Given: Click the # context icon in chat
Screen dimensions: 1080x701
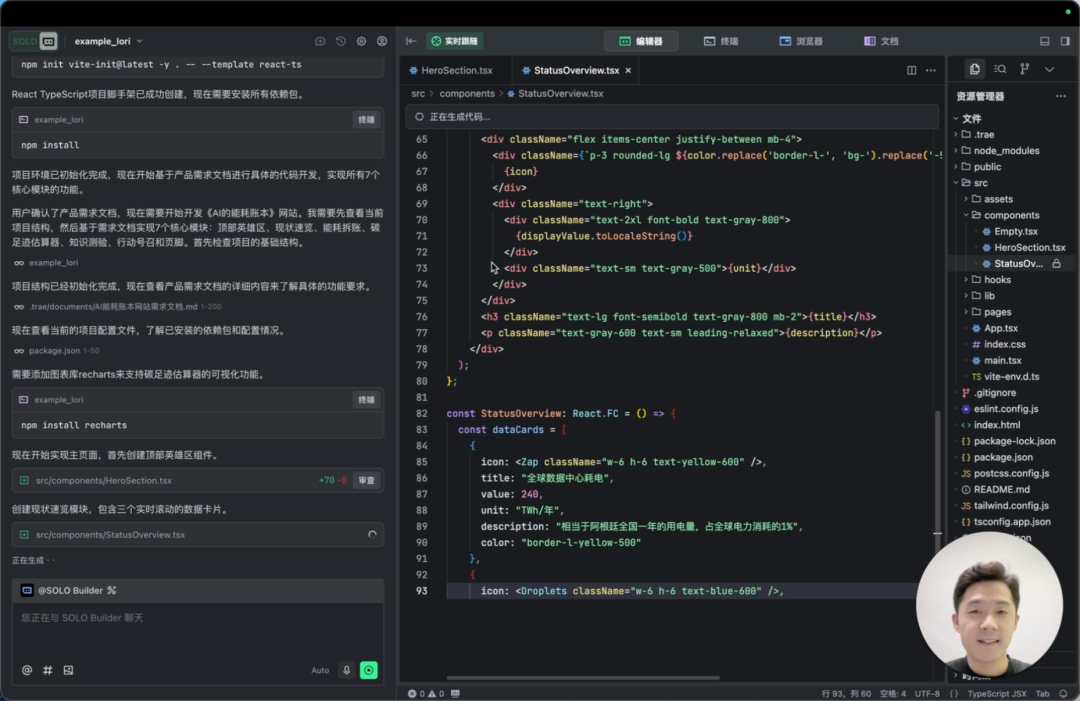Looking at the screenshot, I should [x=47, y=670].
